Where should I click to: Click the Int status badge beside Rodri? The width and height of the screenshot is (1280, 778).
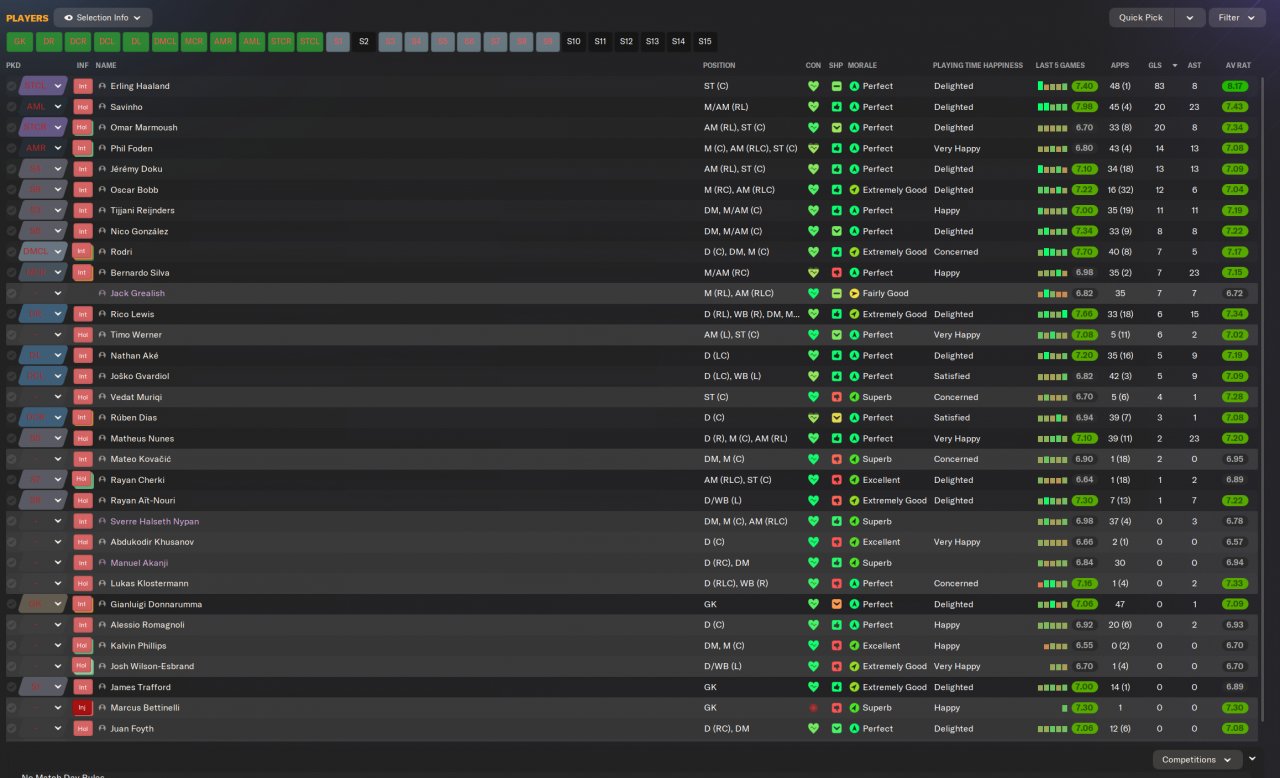click(83, 252)
